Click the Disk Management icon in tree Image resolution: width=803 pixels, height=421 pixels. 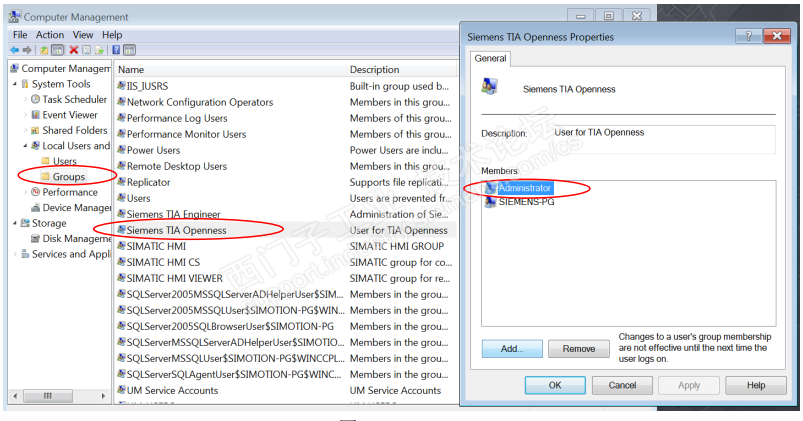[x=35, y=239]
